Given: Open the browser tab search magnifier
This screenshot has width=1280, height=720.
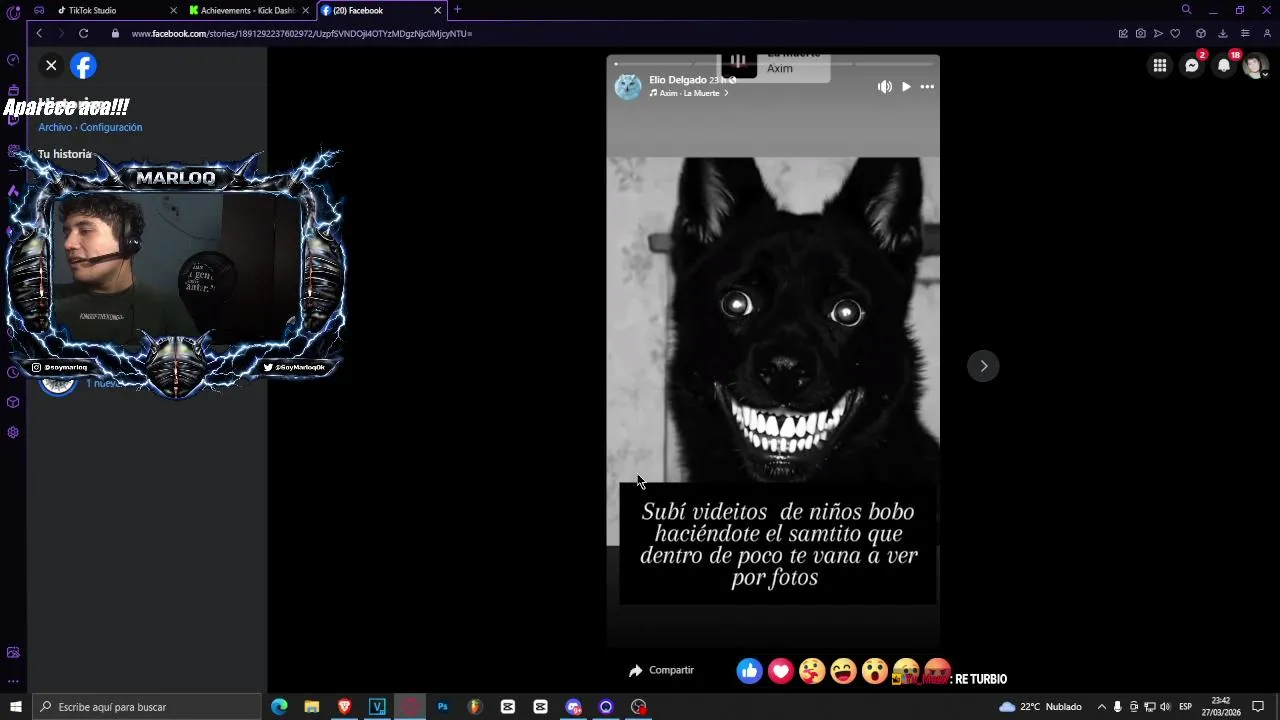Looking at the screenshot, I should [x=1187, y=10].
